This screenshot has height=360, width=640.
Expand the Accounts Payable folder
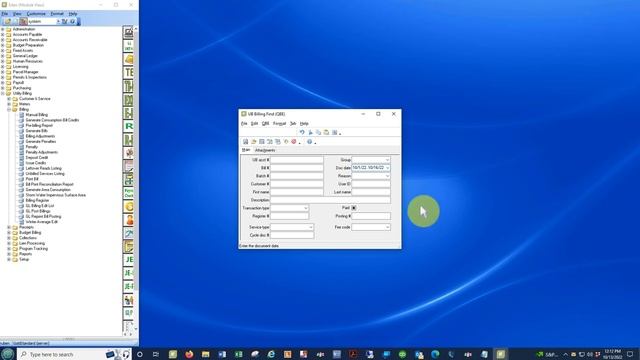coord(2,35)
